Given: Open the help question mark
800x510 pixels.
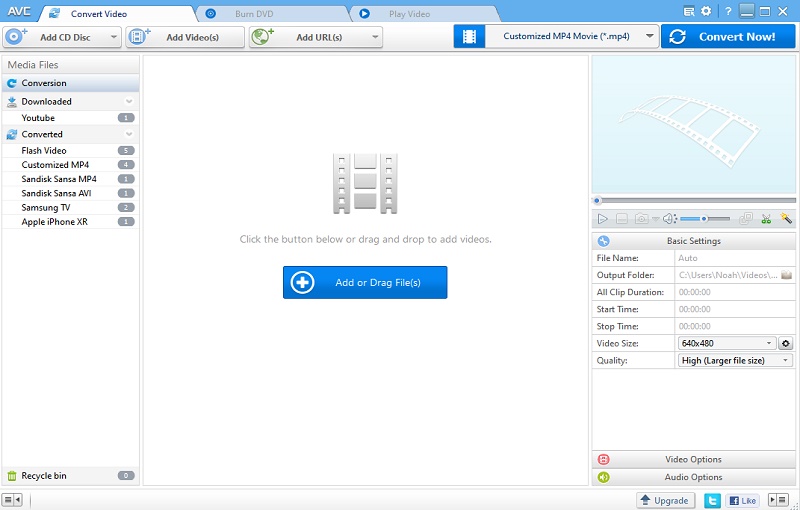Looking at the screenshot, I should (x=728, y=11).
